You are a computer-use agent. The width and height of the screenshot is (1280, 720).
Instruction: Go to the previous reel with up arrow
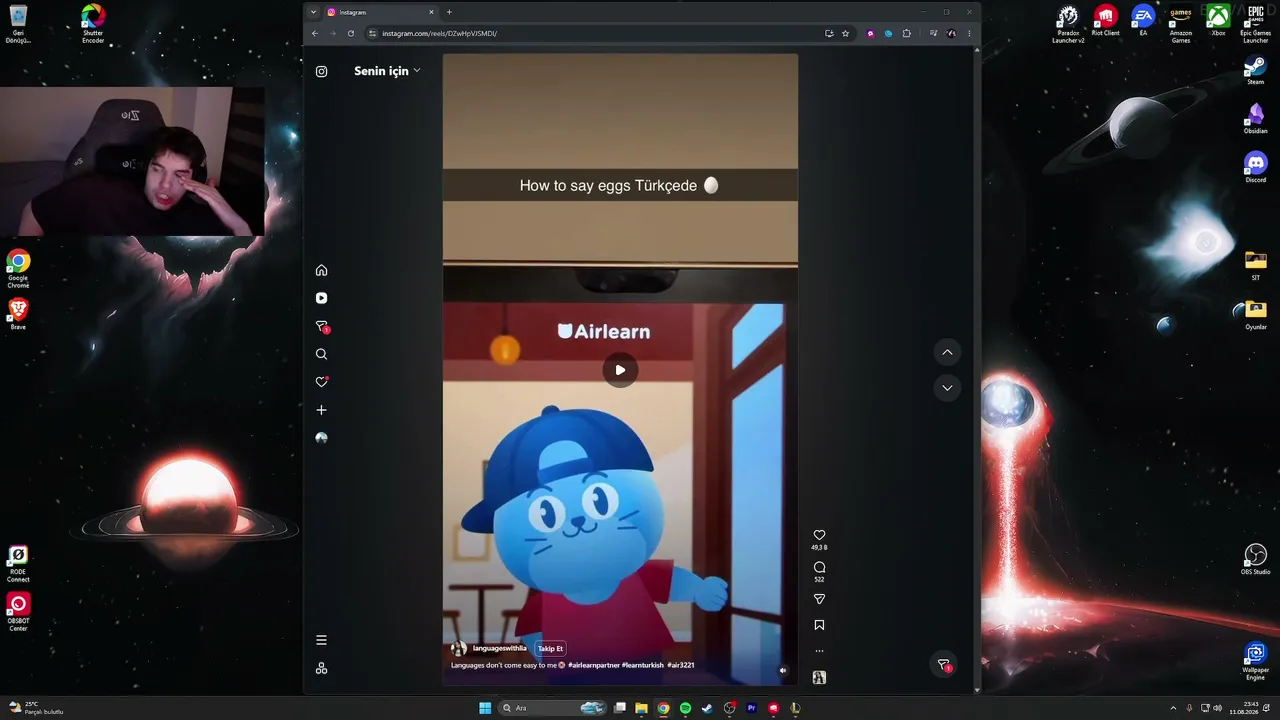947,352
